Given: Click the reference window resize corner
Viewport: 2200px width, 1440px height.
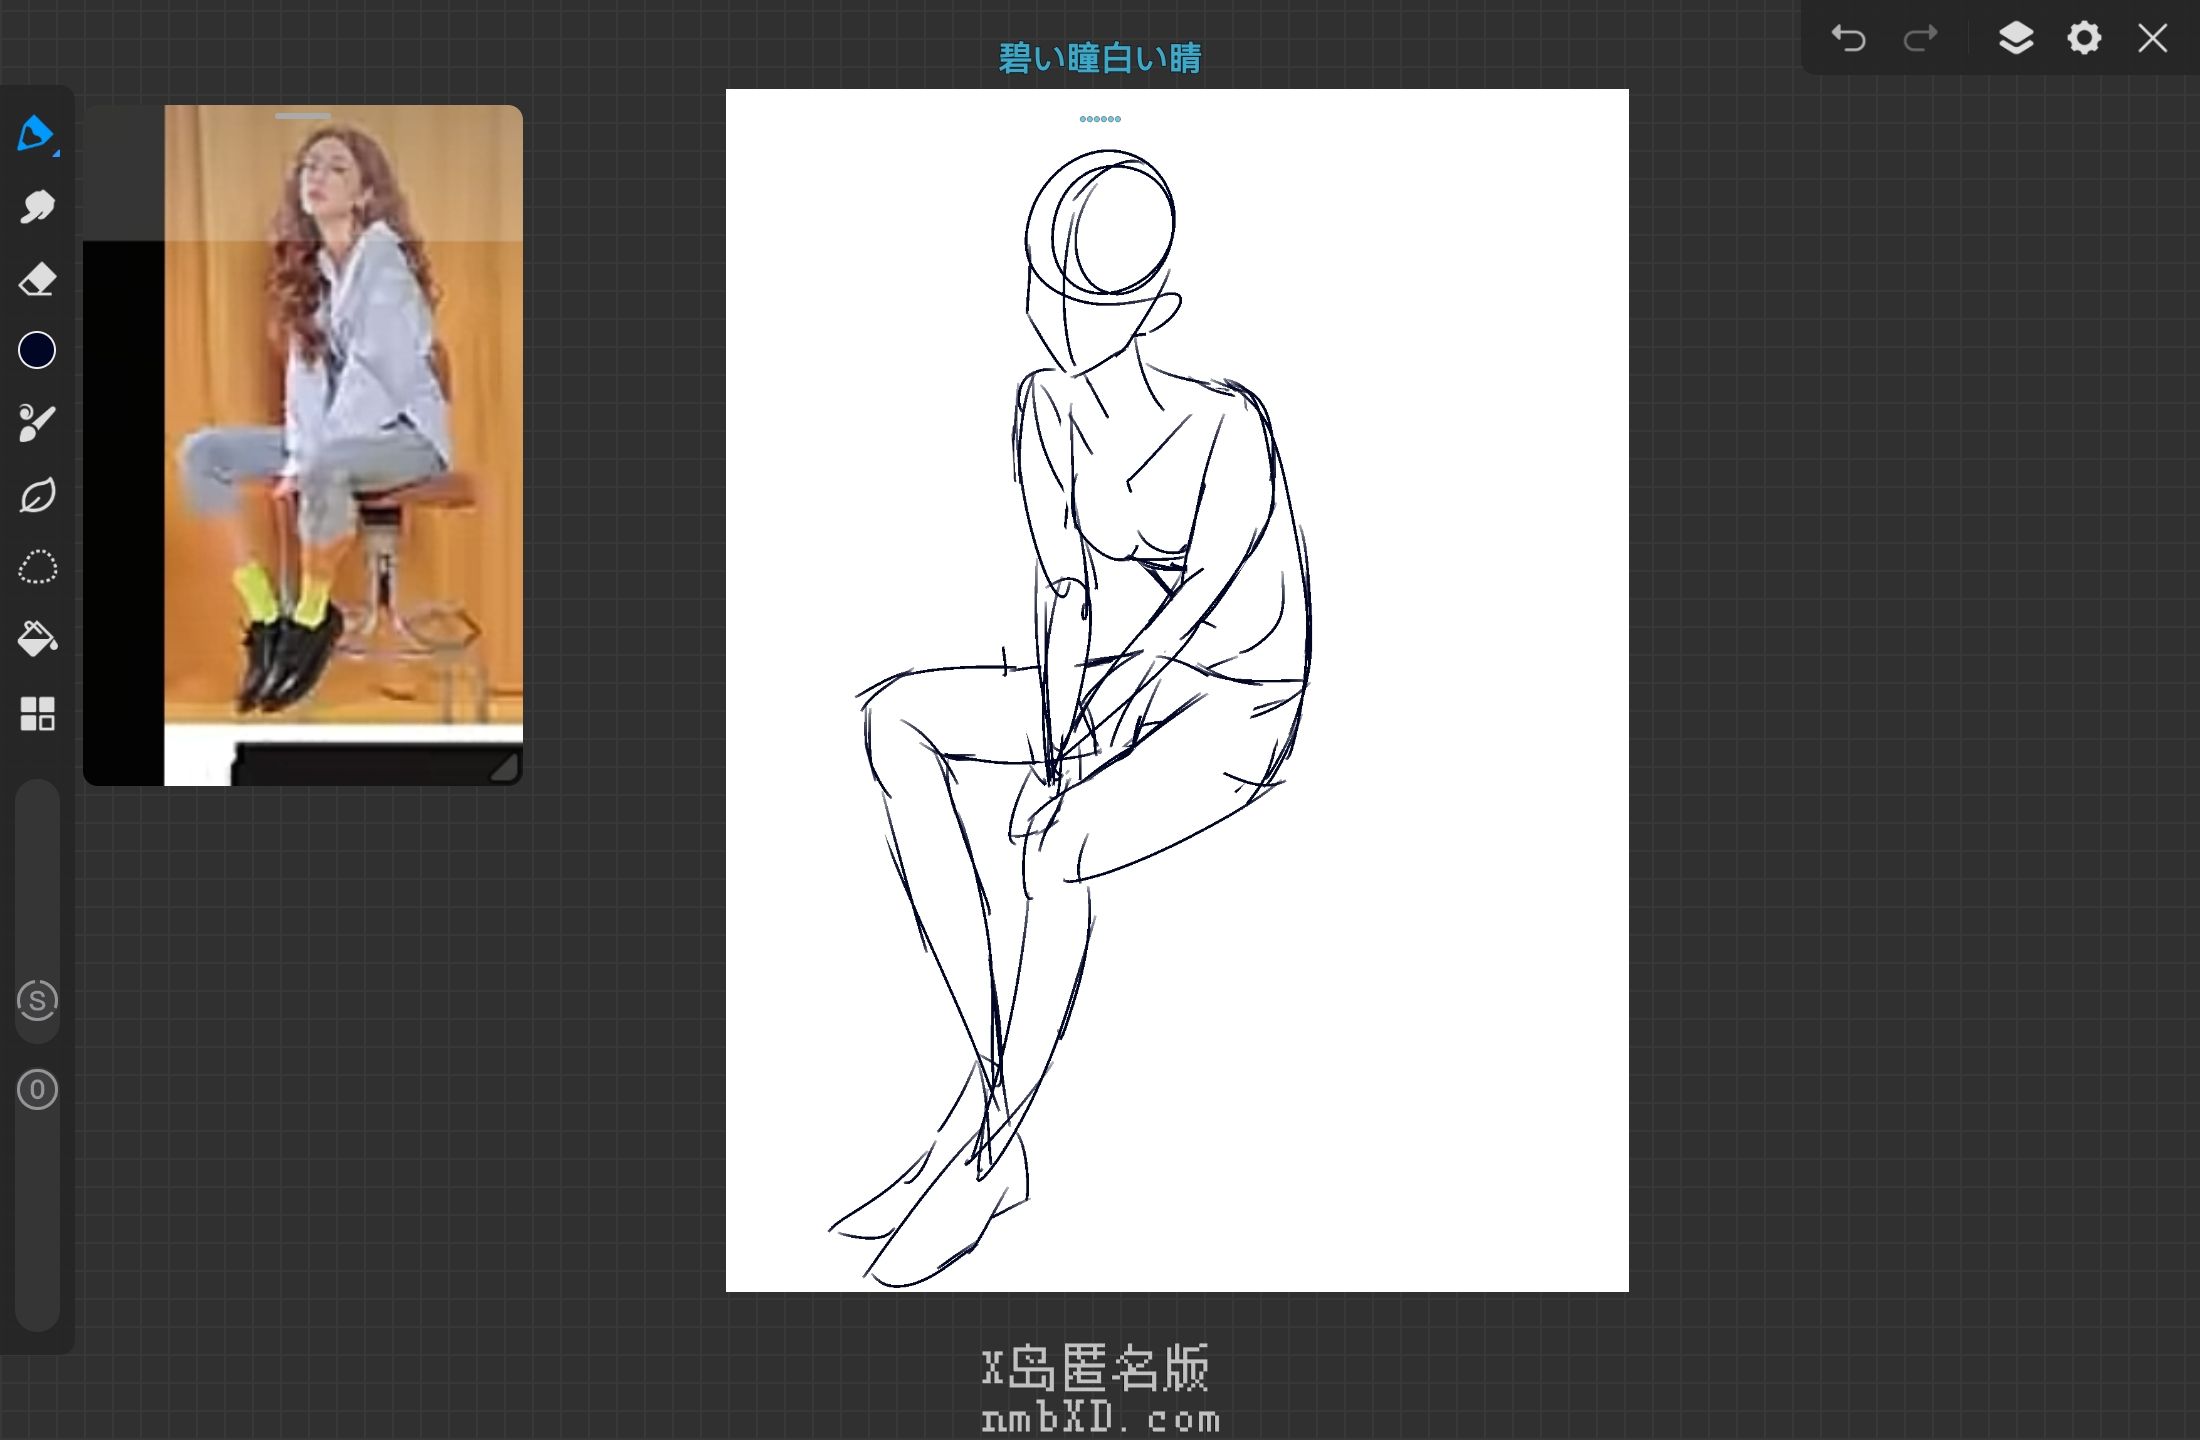Looking at the screenshot, I should [x=505, y=767].
